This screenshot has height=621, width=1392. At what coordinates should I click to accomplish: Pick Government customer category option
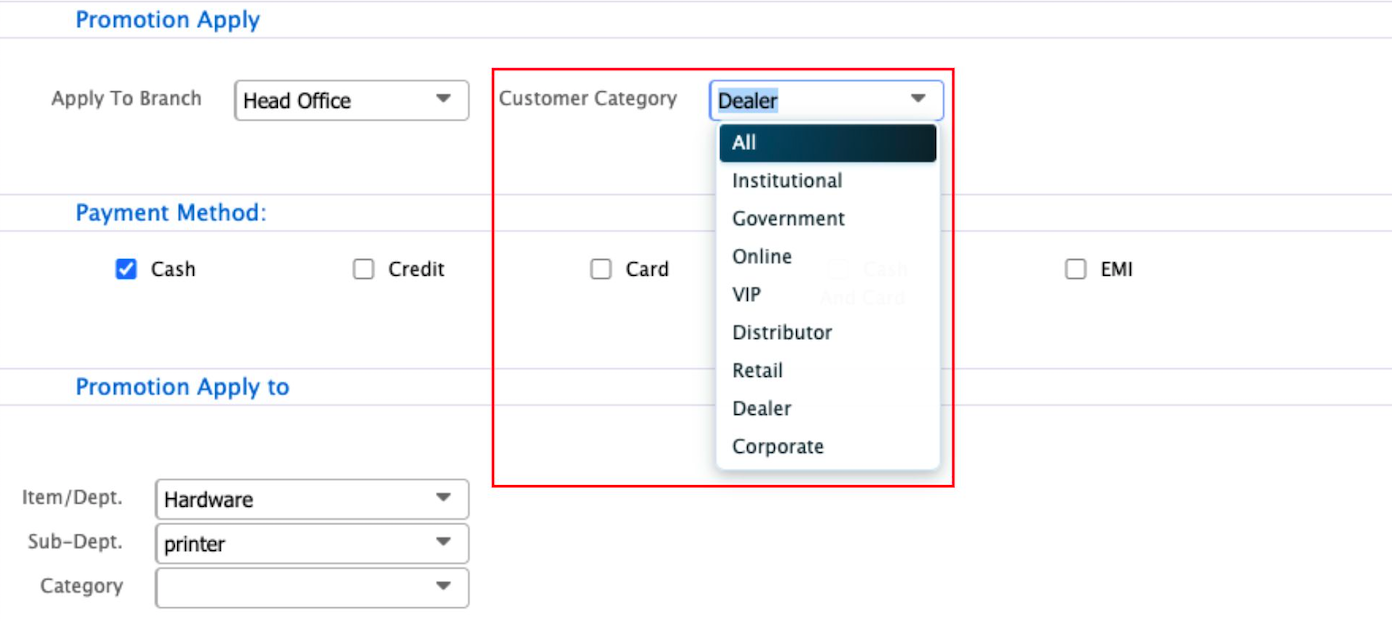click(x=788, y=219)
